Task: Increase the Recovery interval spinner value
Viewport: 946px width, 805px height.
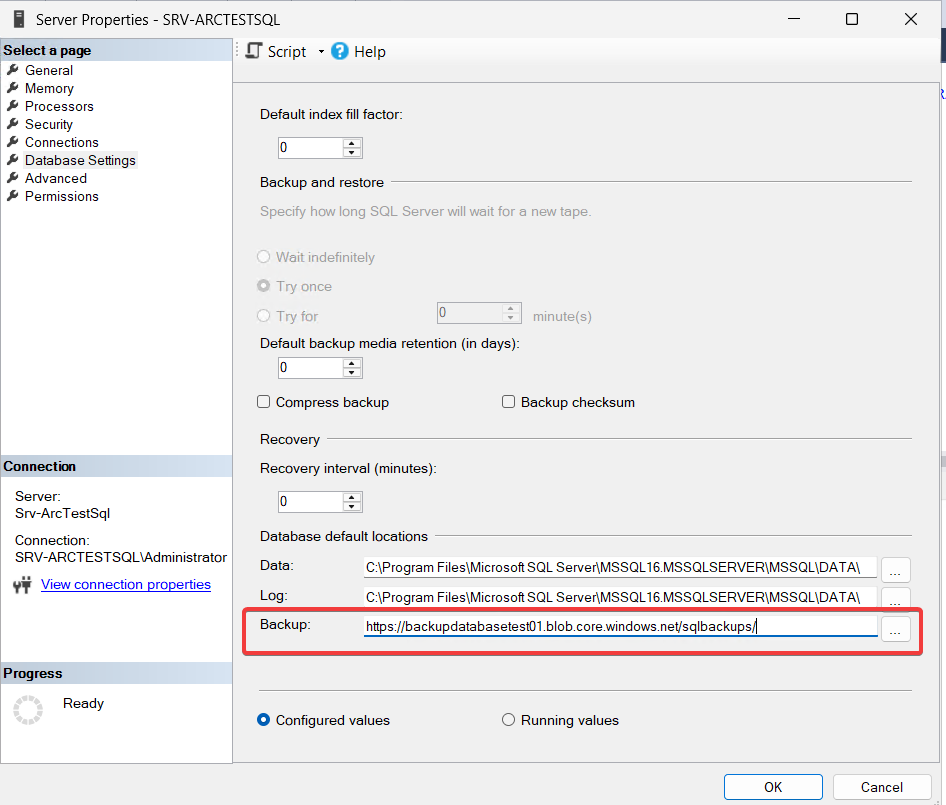Action: pyautogui.click(x=351, y=496)
